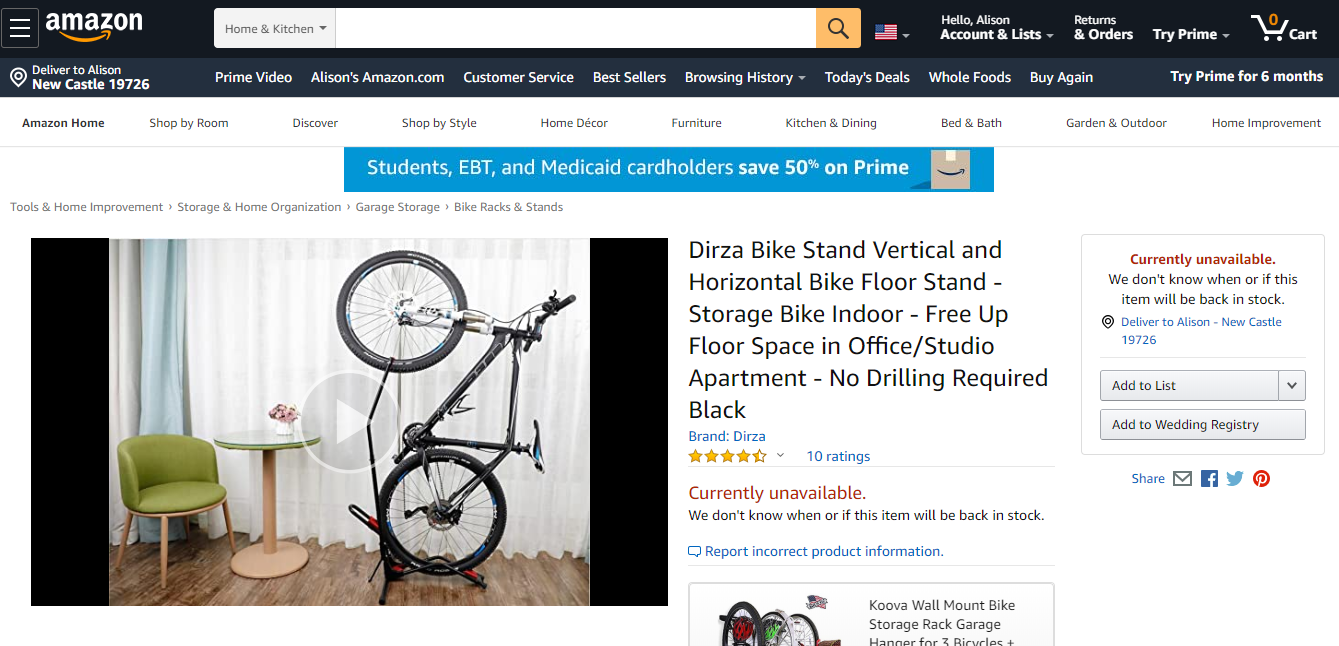
Task: Share product on Twitter icon
Action: (x=1235, y=479)
